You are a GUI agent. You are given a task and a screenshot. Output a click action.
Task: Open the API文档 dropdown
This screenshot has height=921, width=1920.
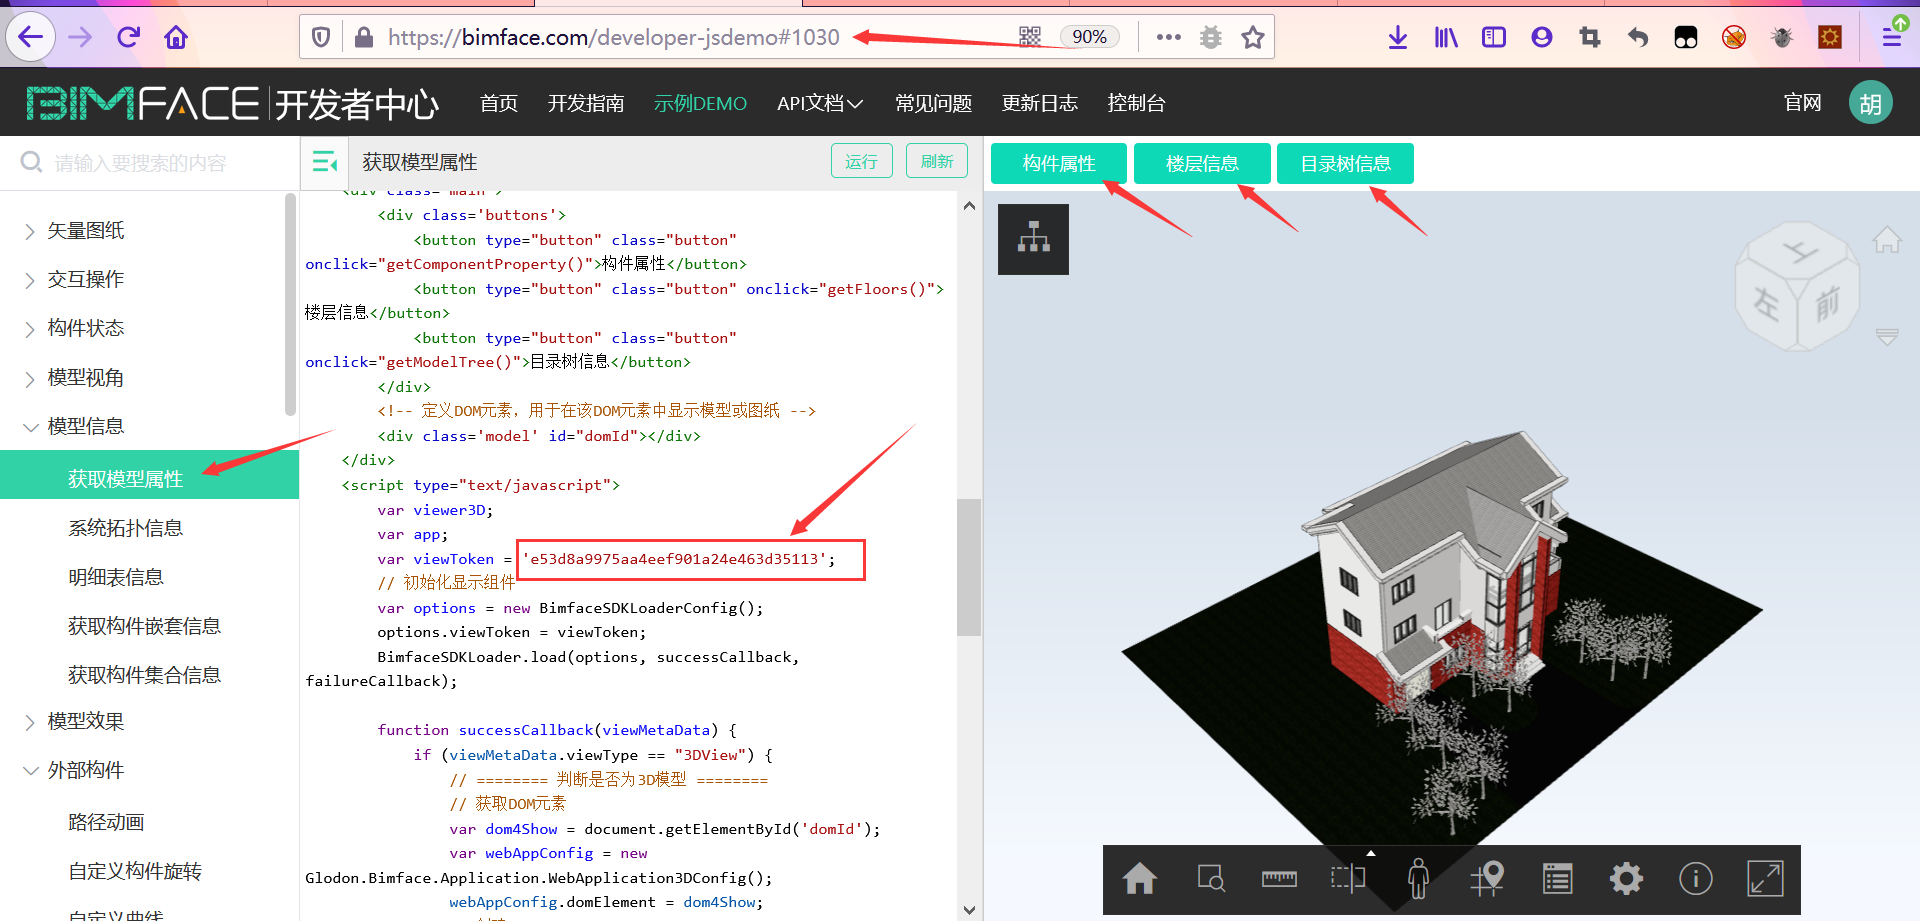pos(820,103)
